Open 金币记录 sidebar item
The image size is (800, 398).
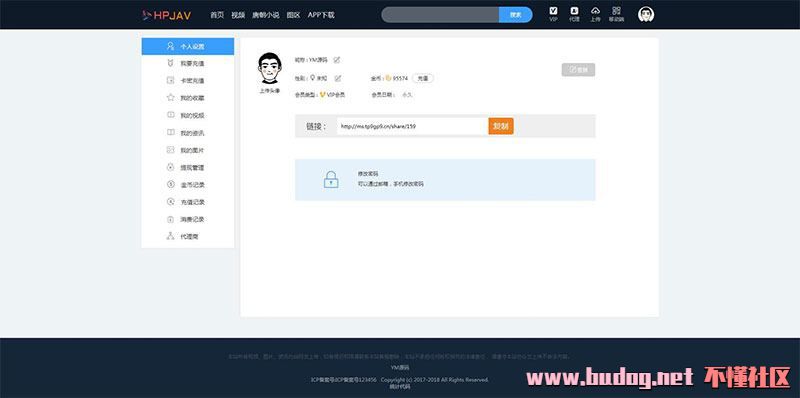pyautogui.click(x=188, y=185)
